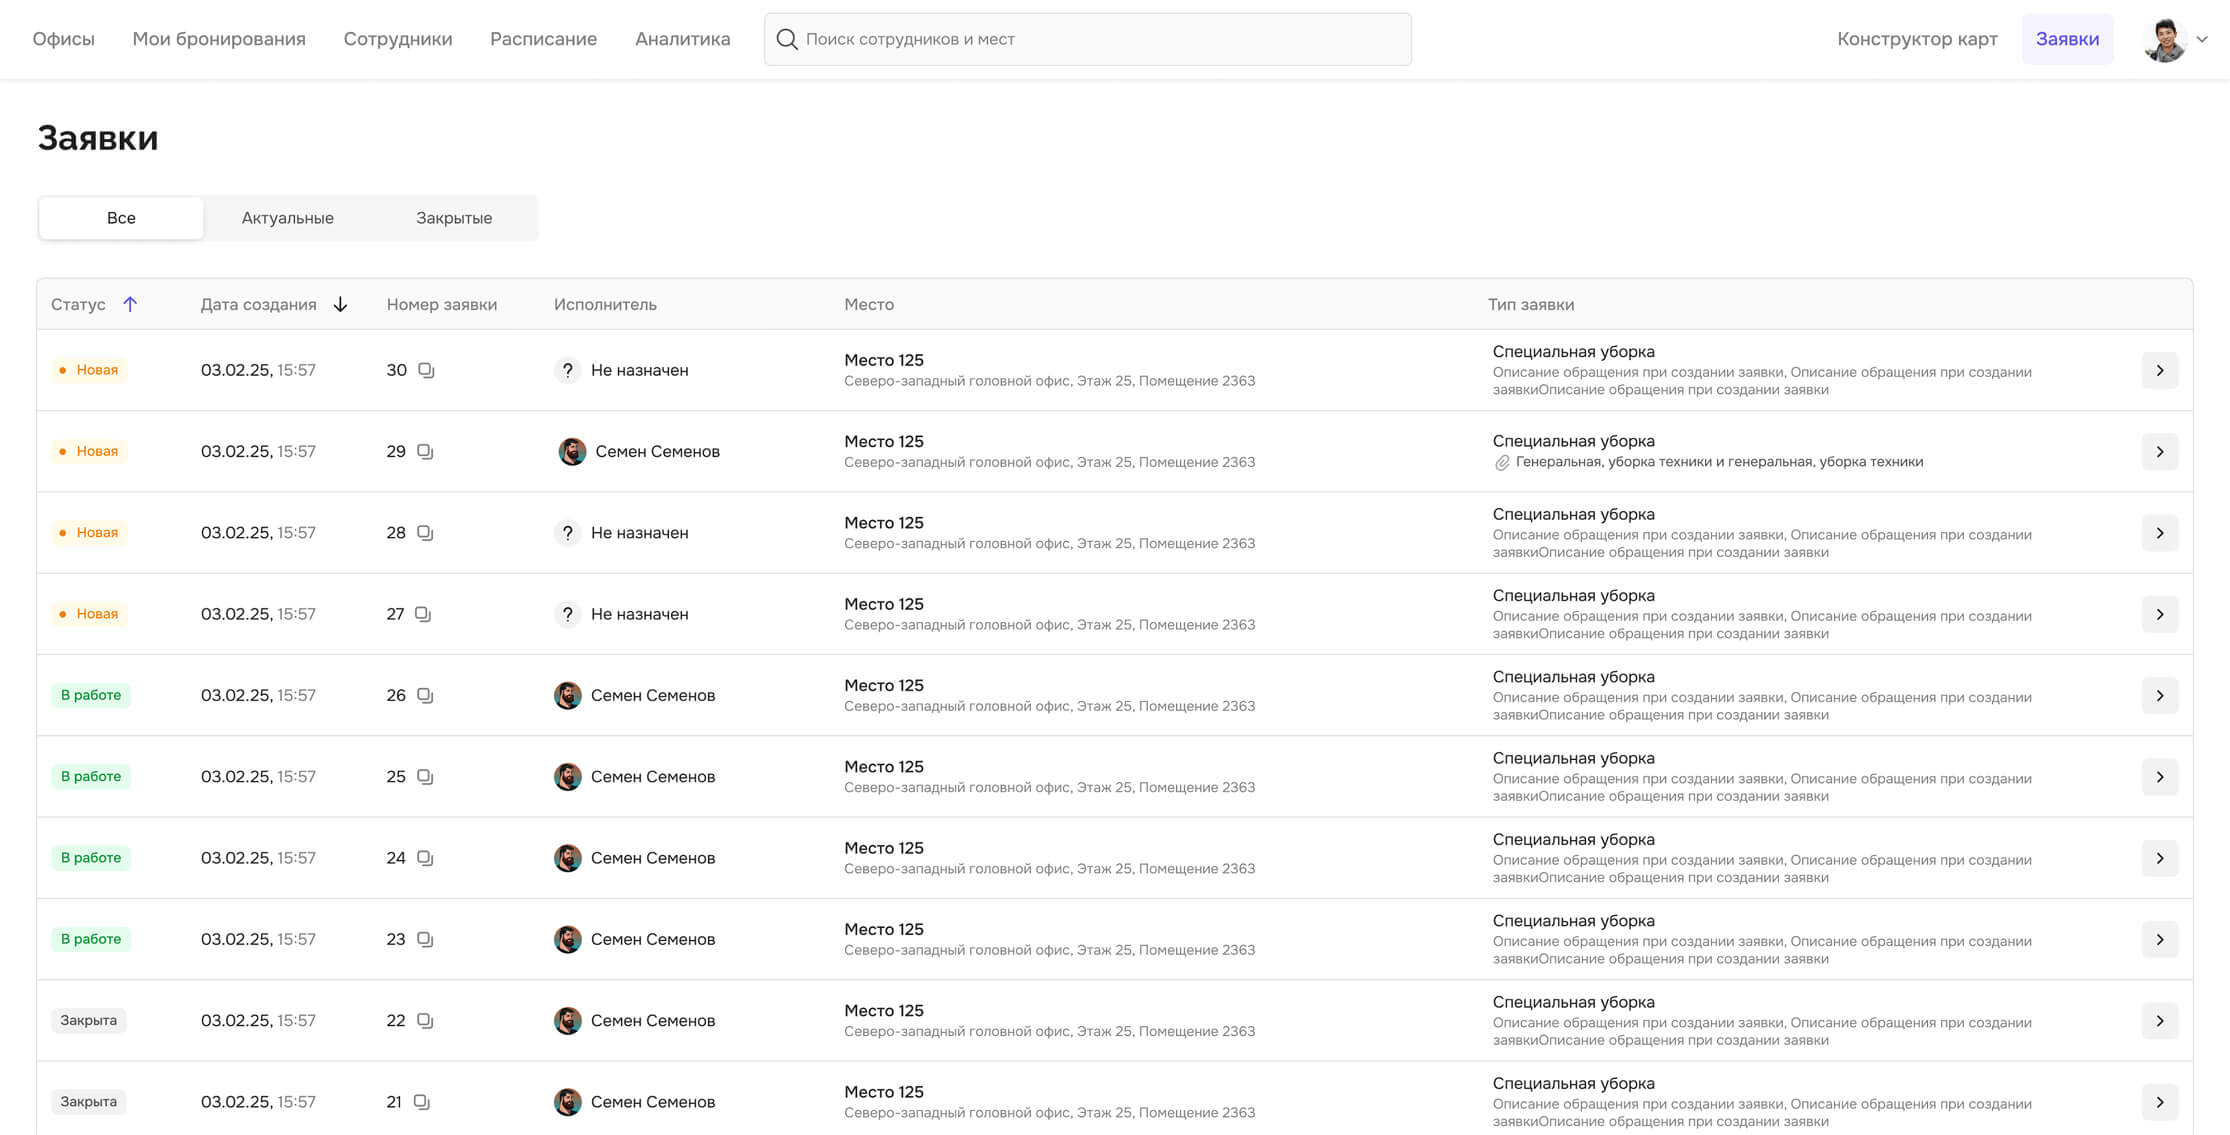Viewport: 2230px width, 1135px height.
Task: Click the search field for employees and places
Action: pos(1100,39)
